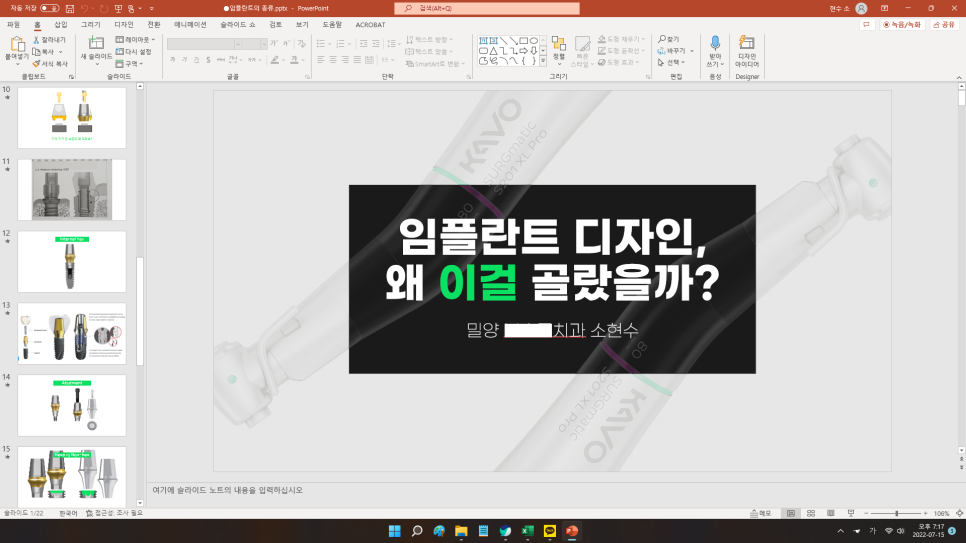Screen dimensions: 966x543
Task: Toggle the Notes (메모) pane in status bar
Action: click(760, 513)
